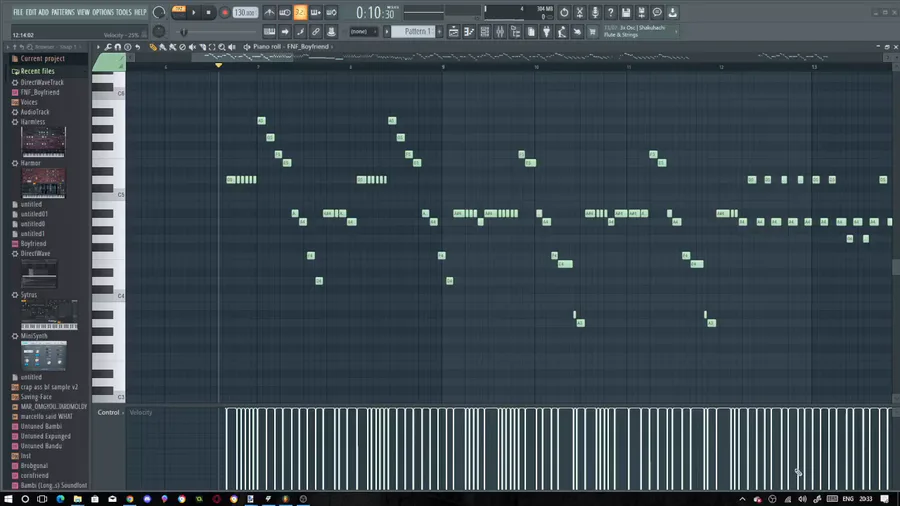Open the TOOLS menu
The image size is (900, 506).
tap(123, 12)
